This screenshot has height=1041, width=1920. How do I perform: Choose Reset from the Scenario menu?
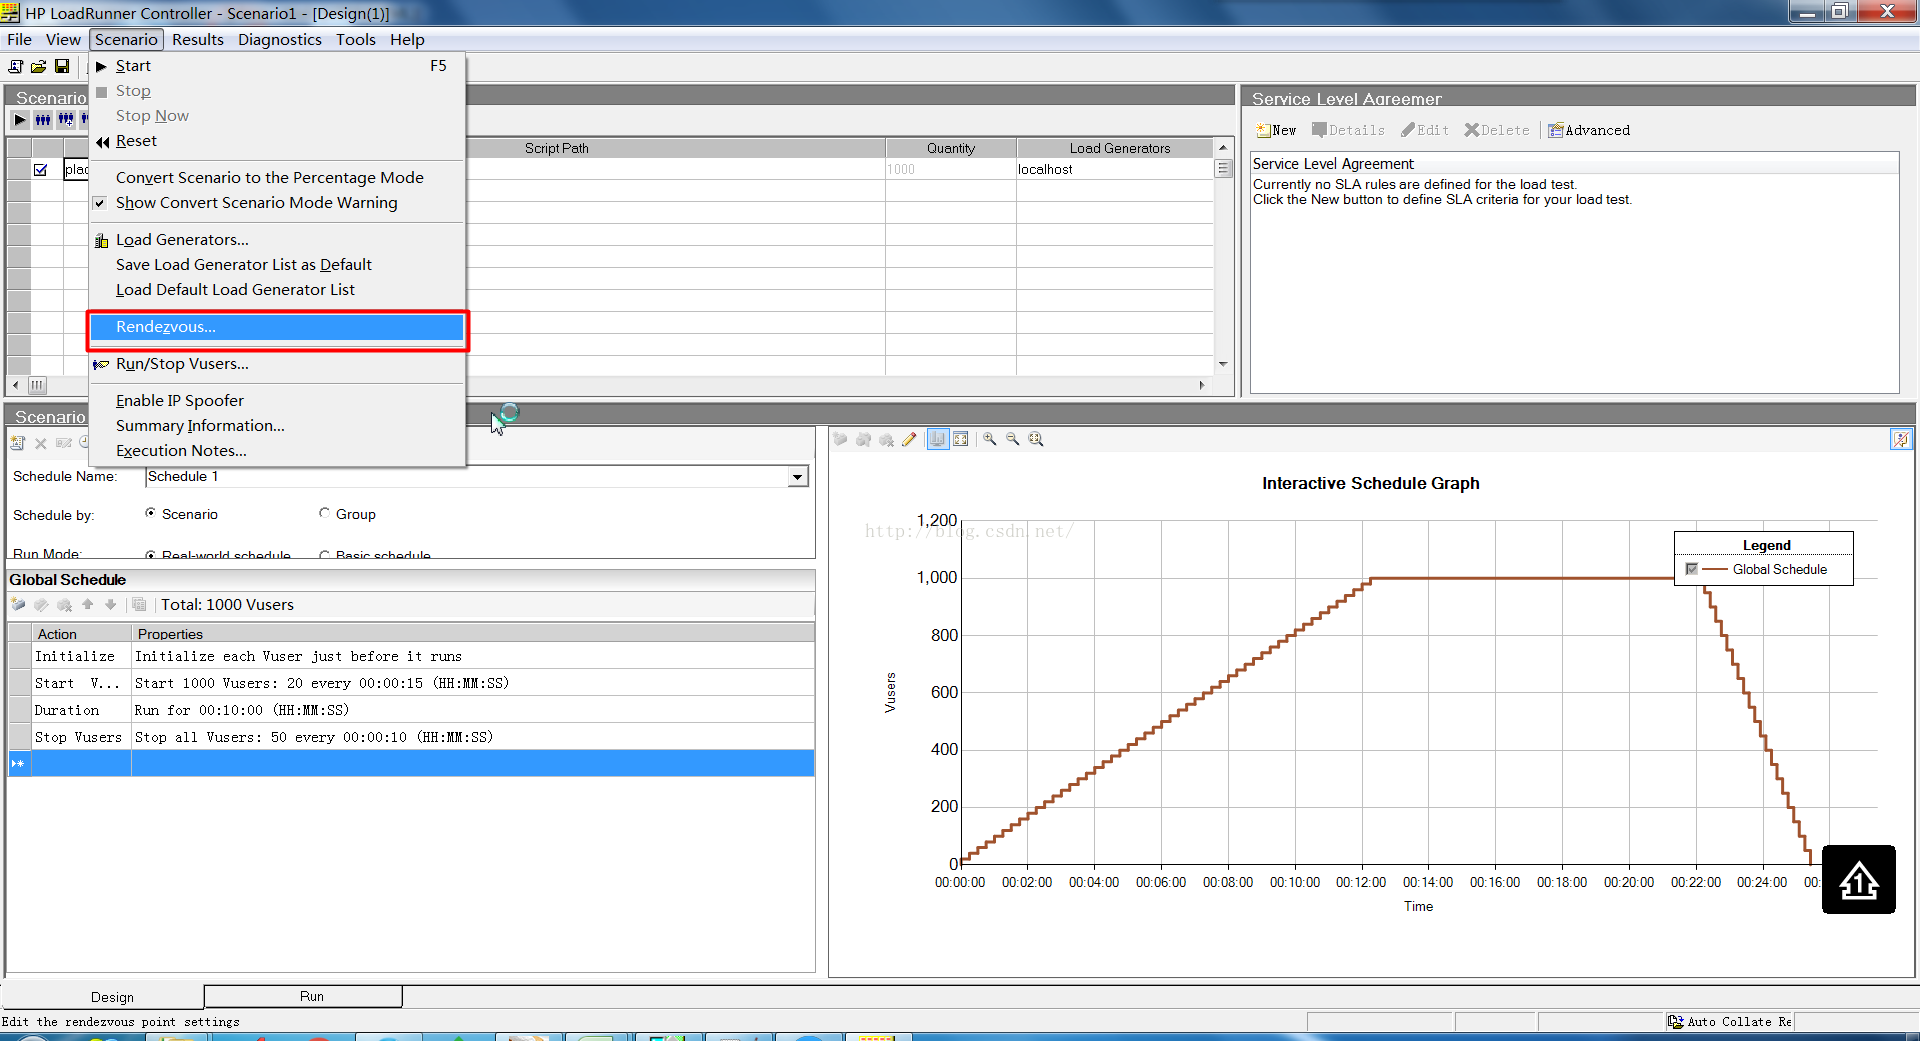tap(277, 141)
